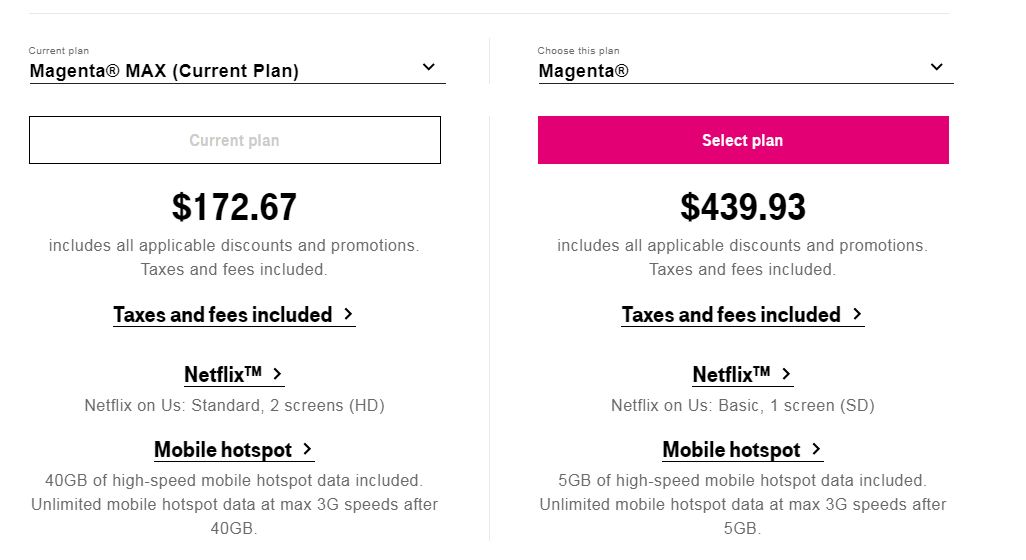Screen dimensions: 1026x560
Task: Click the down chevron of Magenta MAX current plan selector
Action: 429,67
